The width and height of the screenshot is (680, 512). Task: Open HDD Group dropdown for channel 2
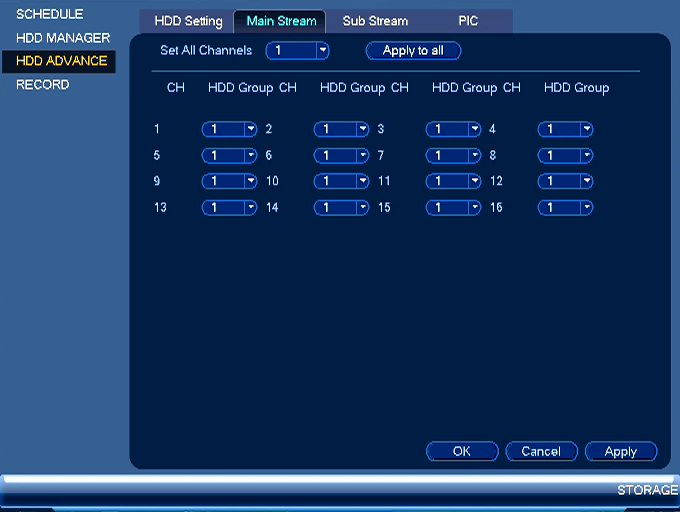(x=341, y=129)
